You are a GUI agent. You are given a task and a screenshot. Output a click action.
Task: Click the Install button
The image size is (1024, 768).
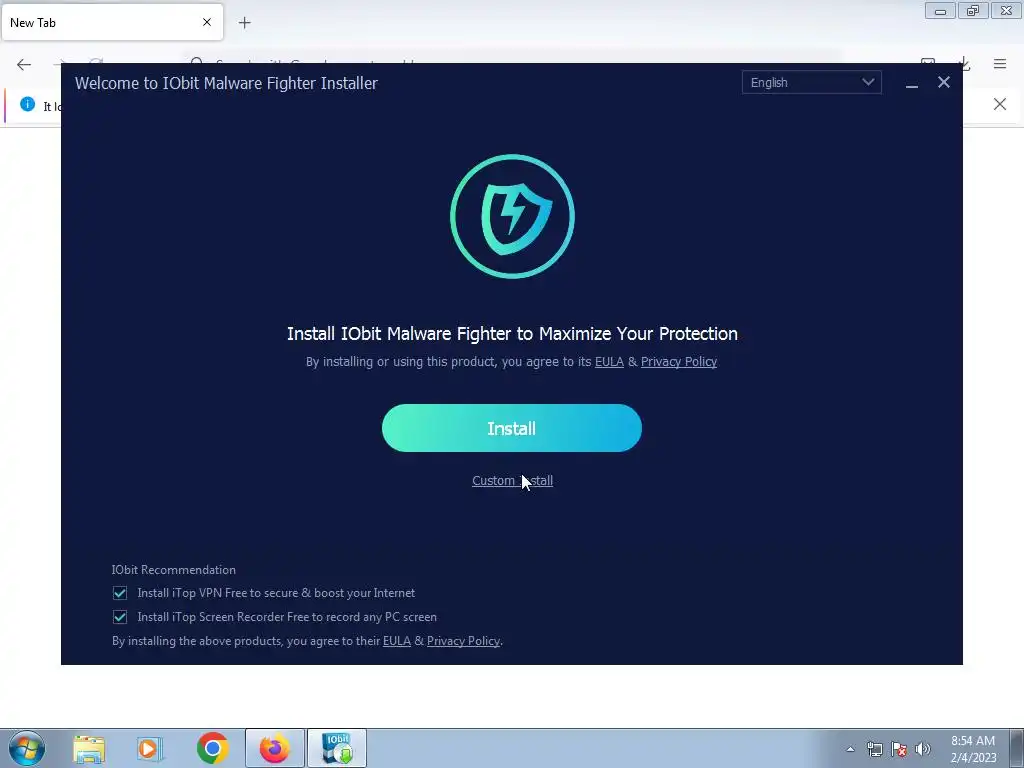[x=511, y=428]
